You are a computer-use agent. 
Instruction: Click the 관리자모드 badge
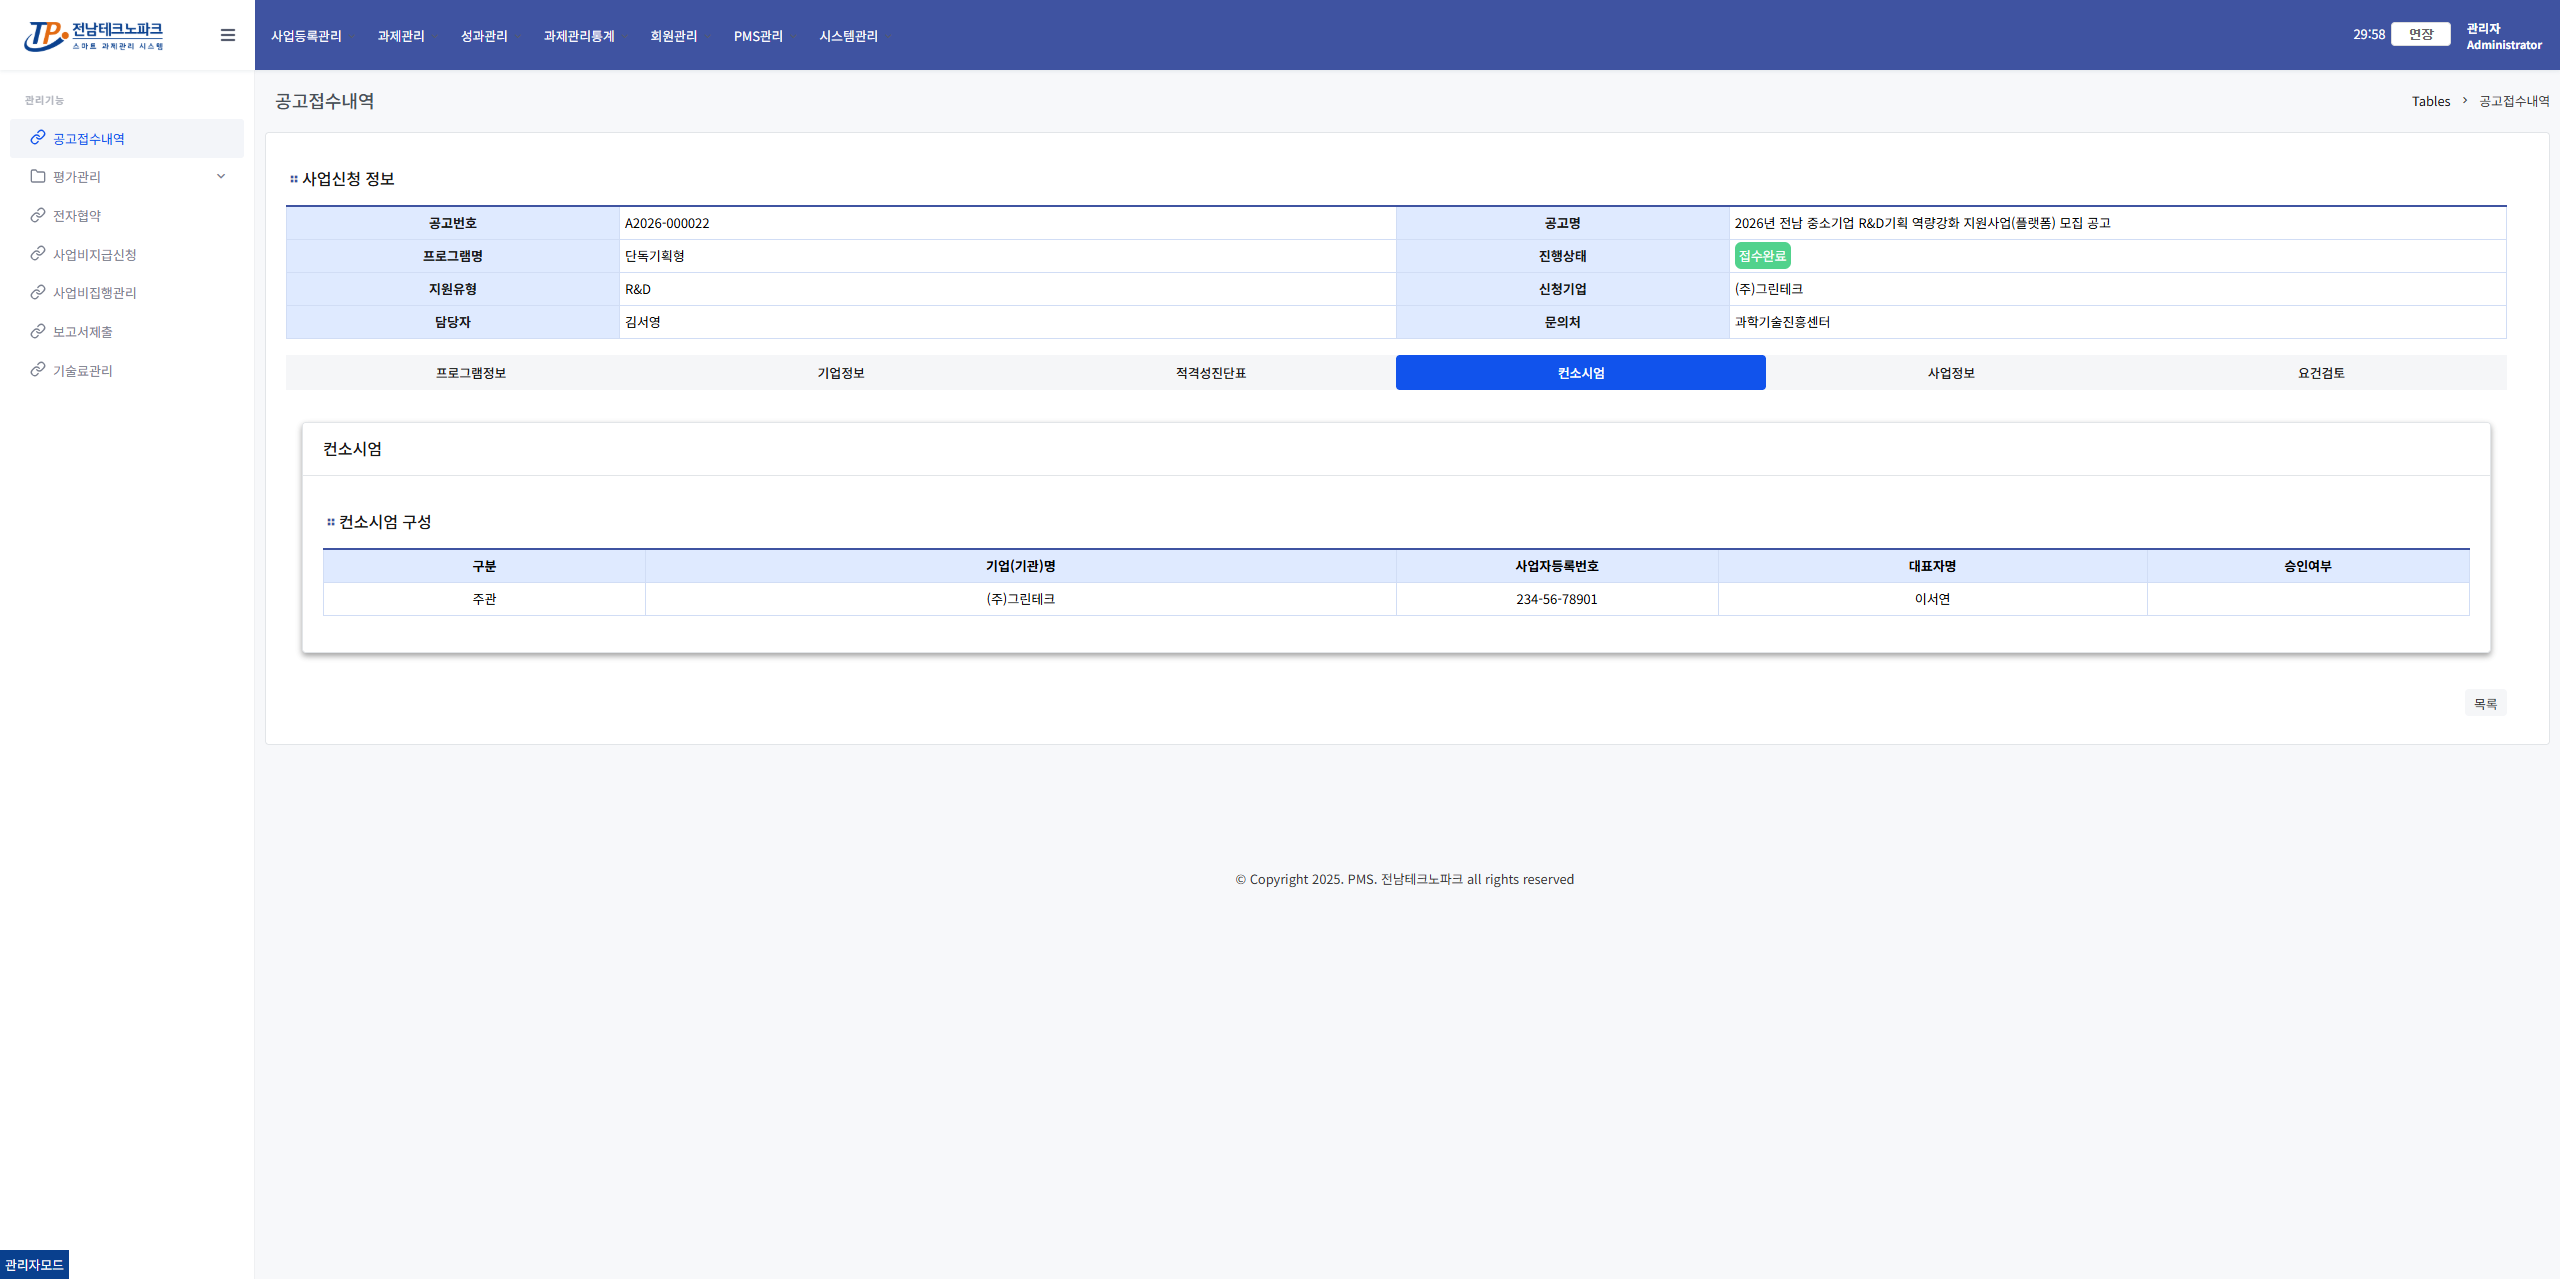pyautogui.click(x=34, y=1265)
